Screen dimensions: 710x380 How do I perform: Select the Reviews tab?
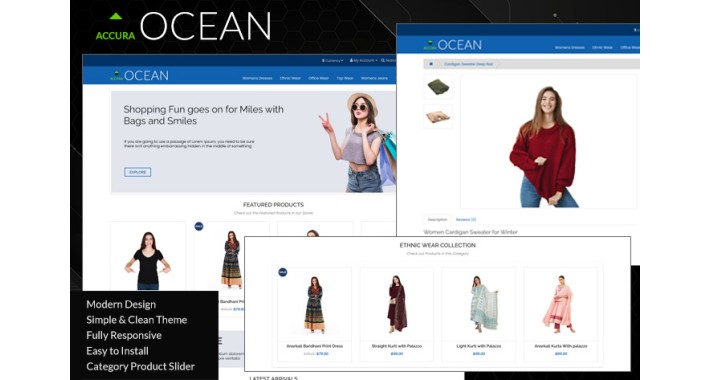point(465,220)
